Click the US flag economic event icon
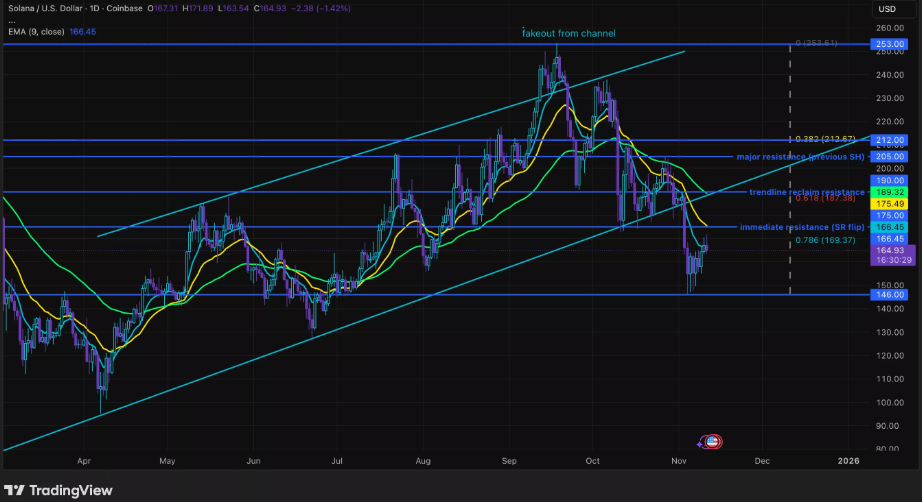Viewport: 922px width, 502px height. tap(711, 441)
